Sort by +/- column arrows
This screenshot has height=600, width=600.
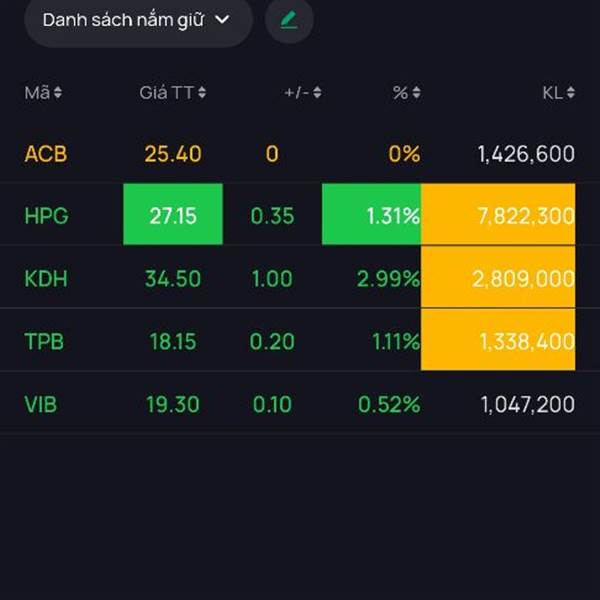(x=317, y=93)
